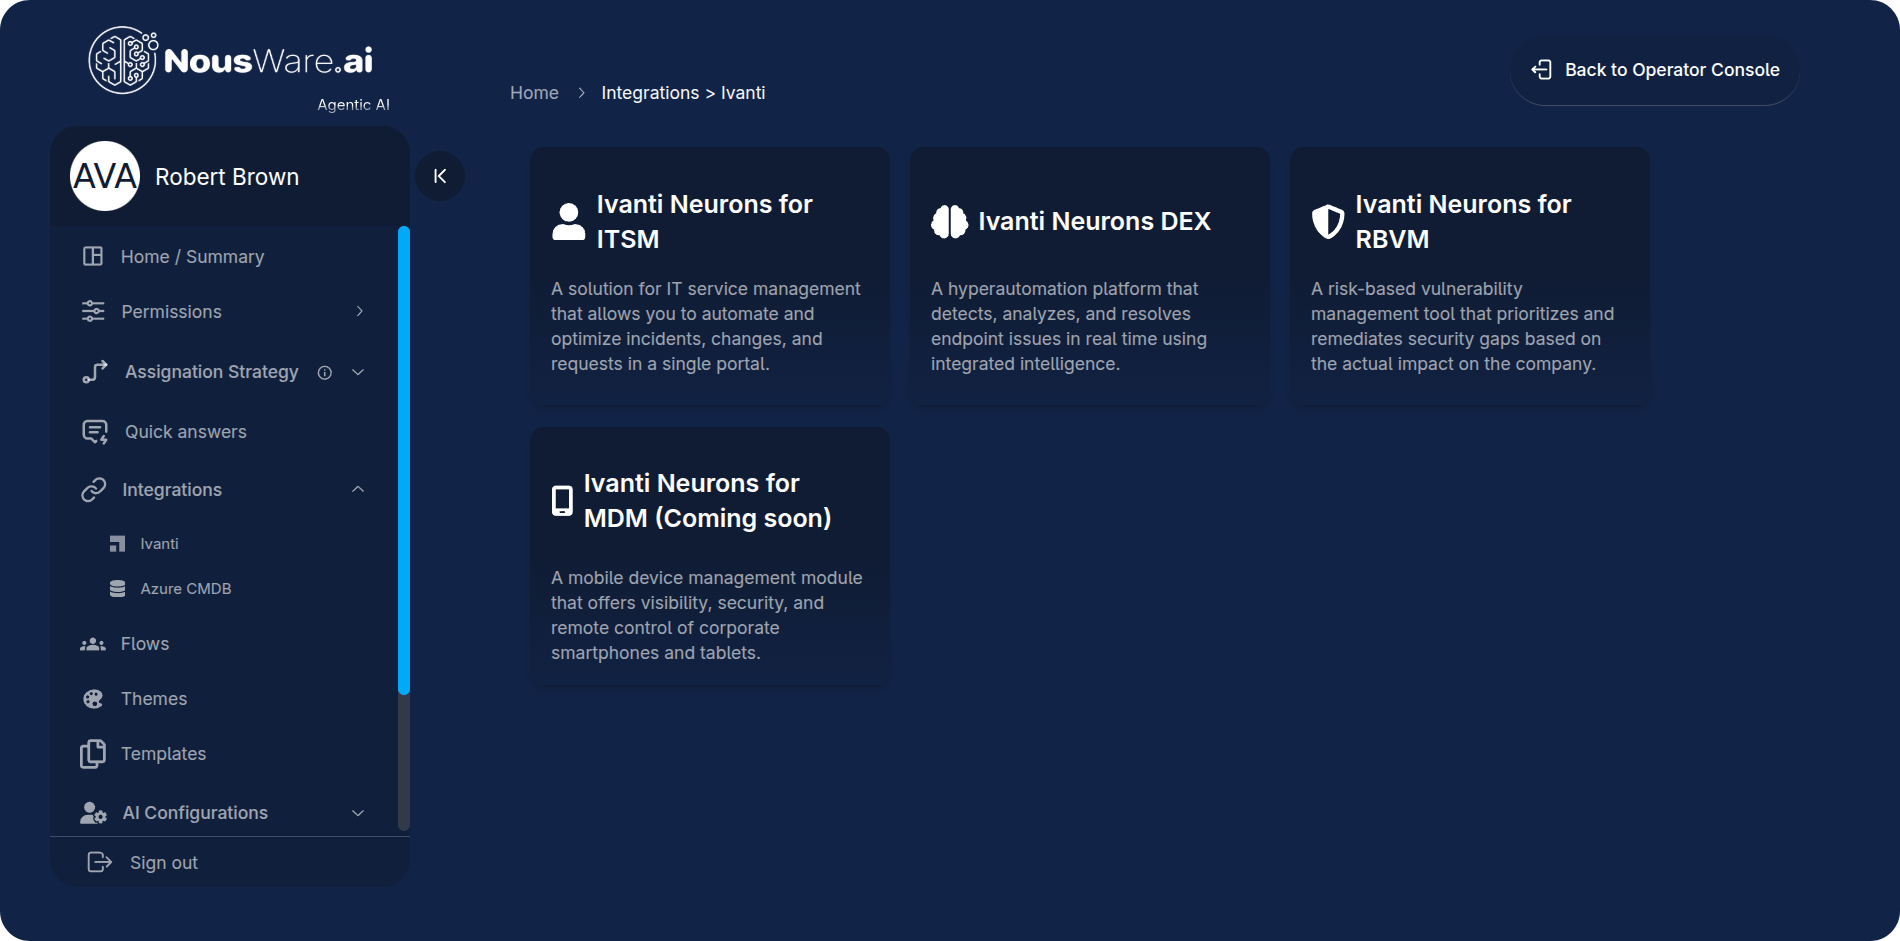Screen dimensions: 1900x941
Task: Expand the AI Configurations chevron
Action: [x=358, y=813]
